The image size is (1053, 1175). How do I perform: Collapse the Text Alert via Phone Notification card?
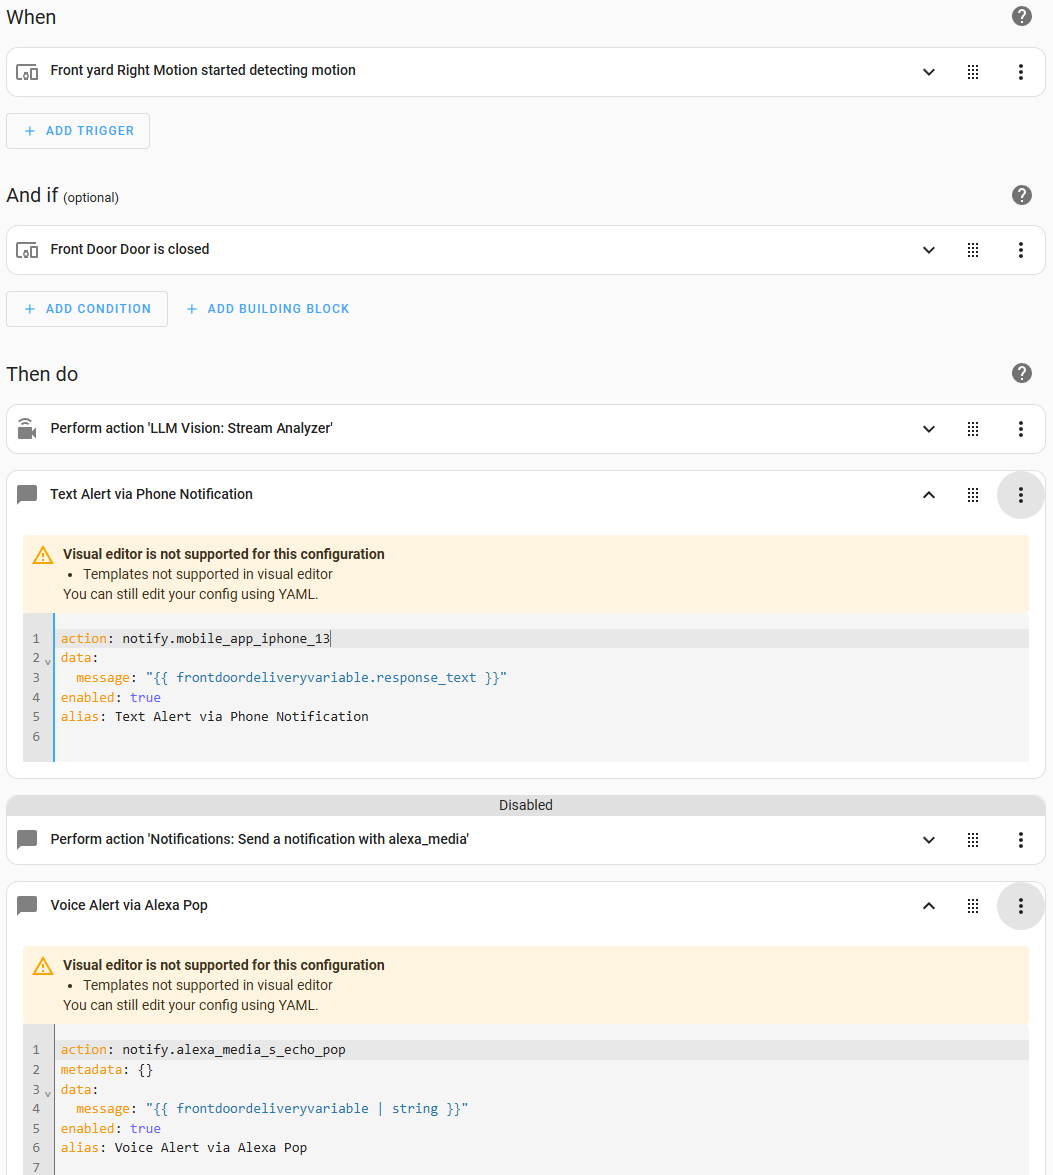click(x=928, y=494)
